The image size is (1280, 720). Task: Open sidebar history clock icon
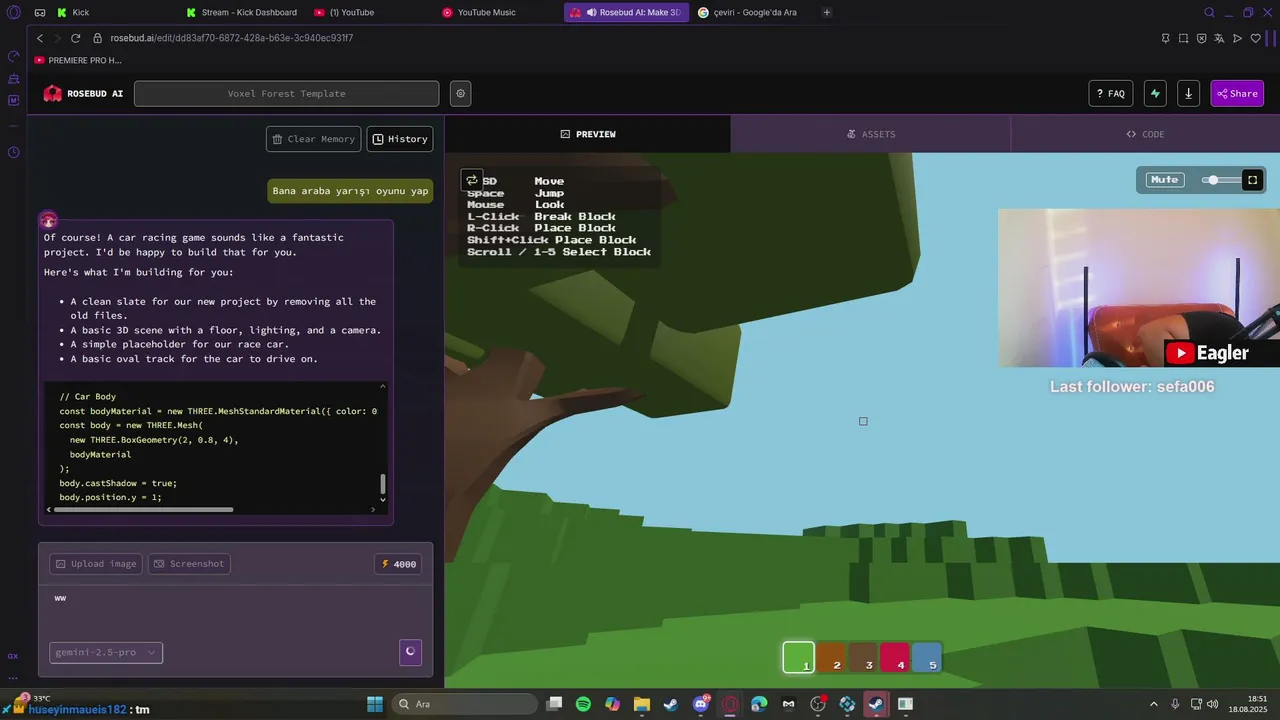pyautogui.click(x=14, y=152)
